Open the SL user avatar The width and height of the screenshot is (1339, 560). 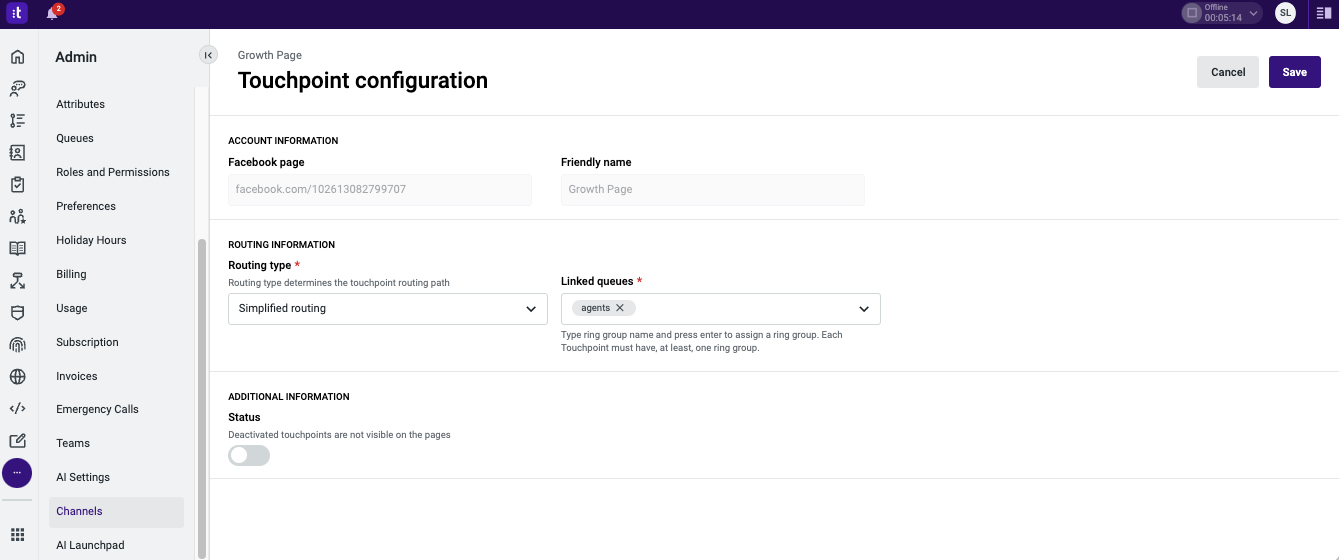click(x=1285, y=13)
